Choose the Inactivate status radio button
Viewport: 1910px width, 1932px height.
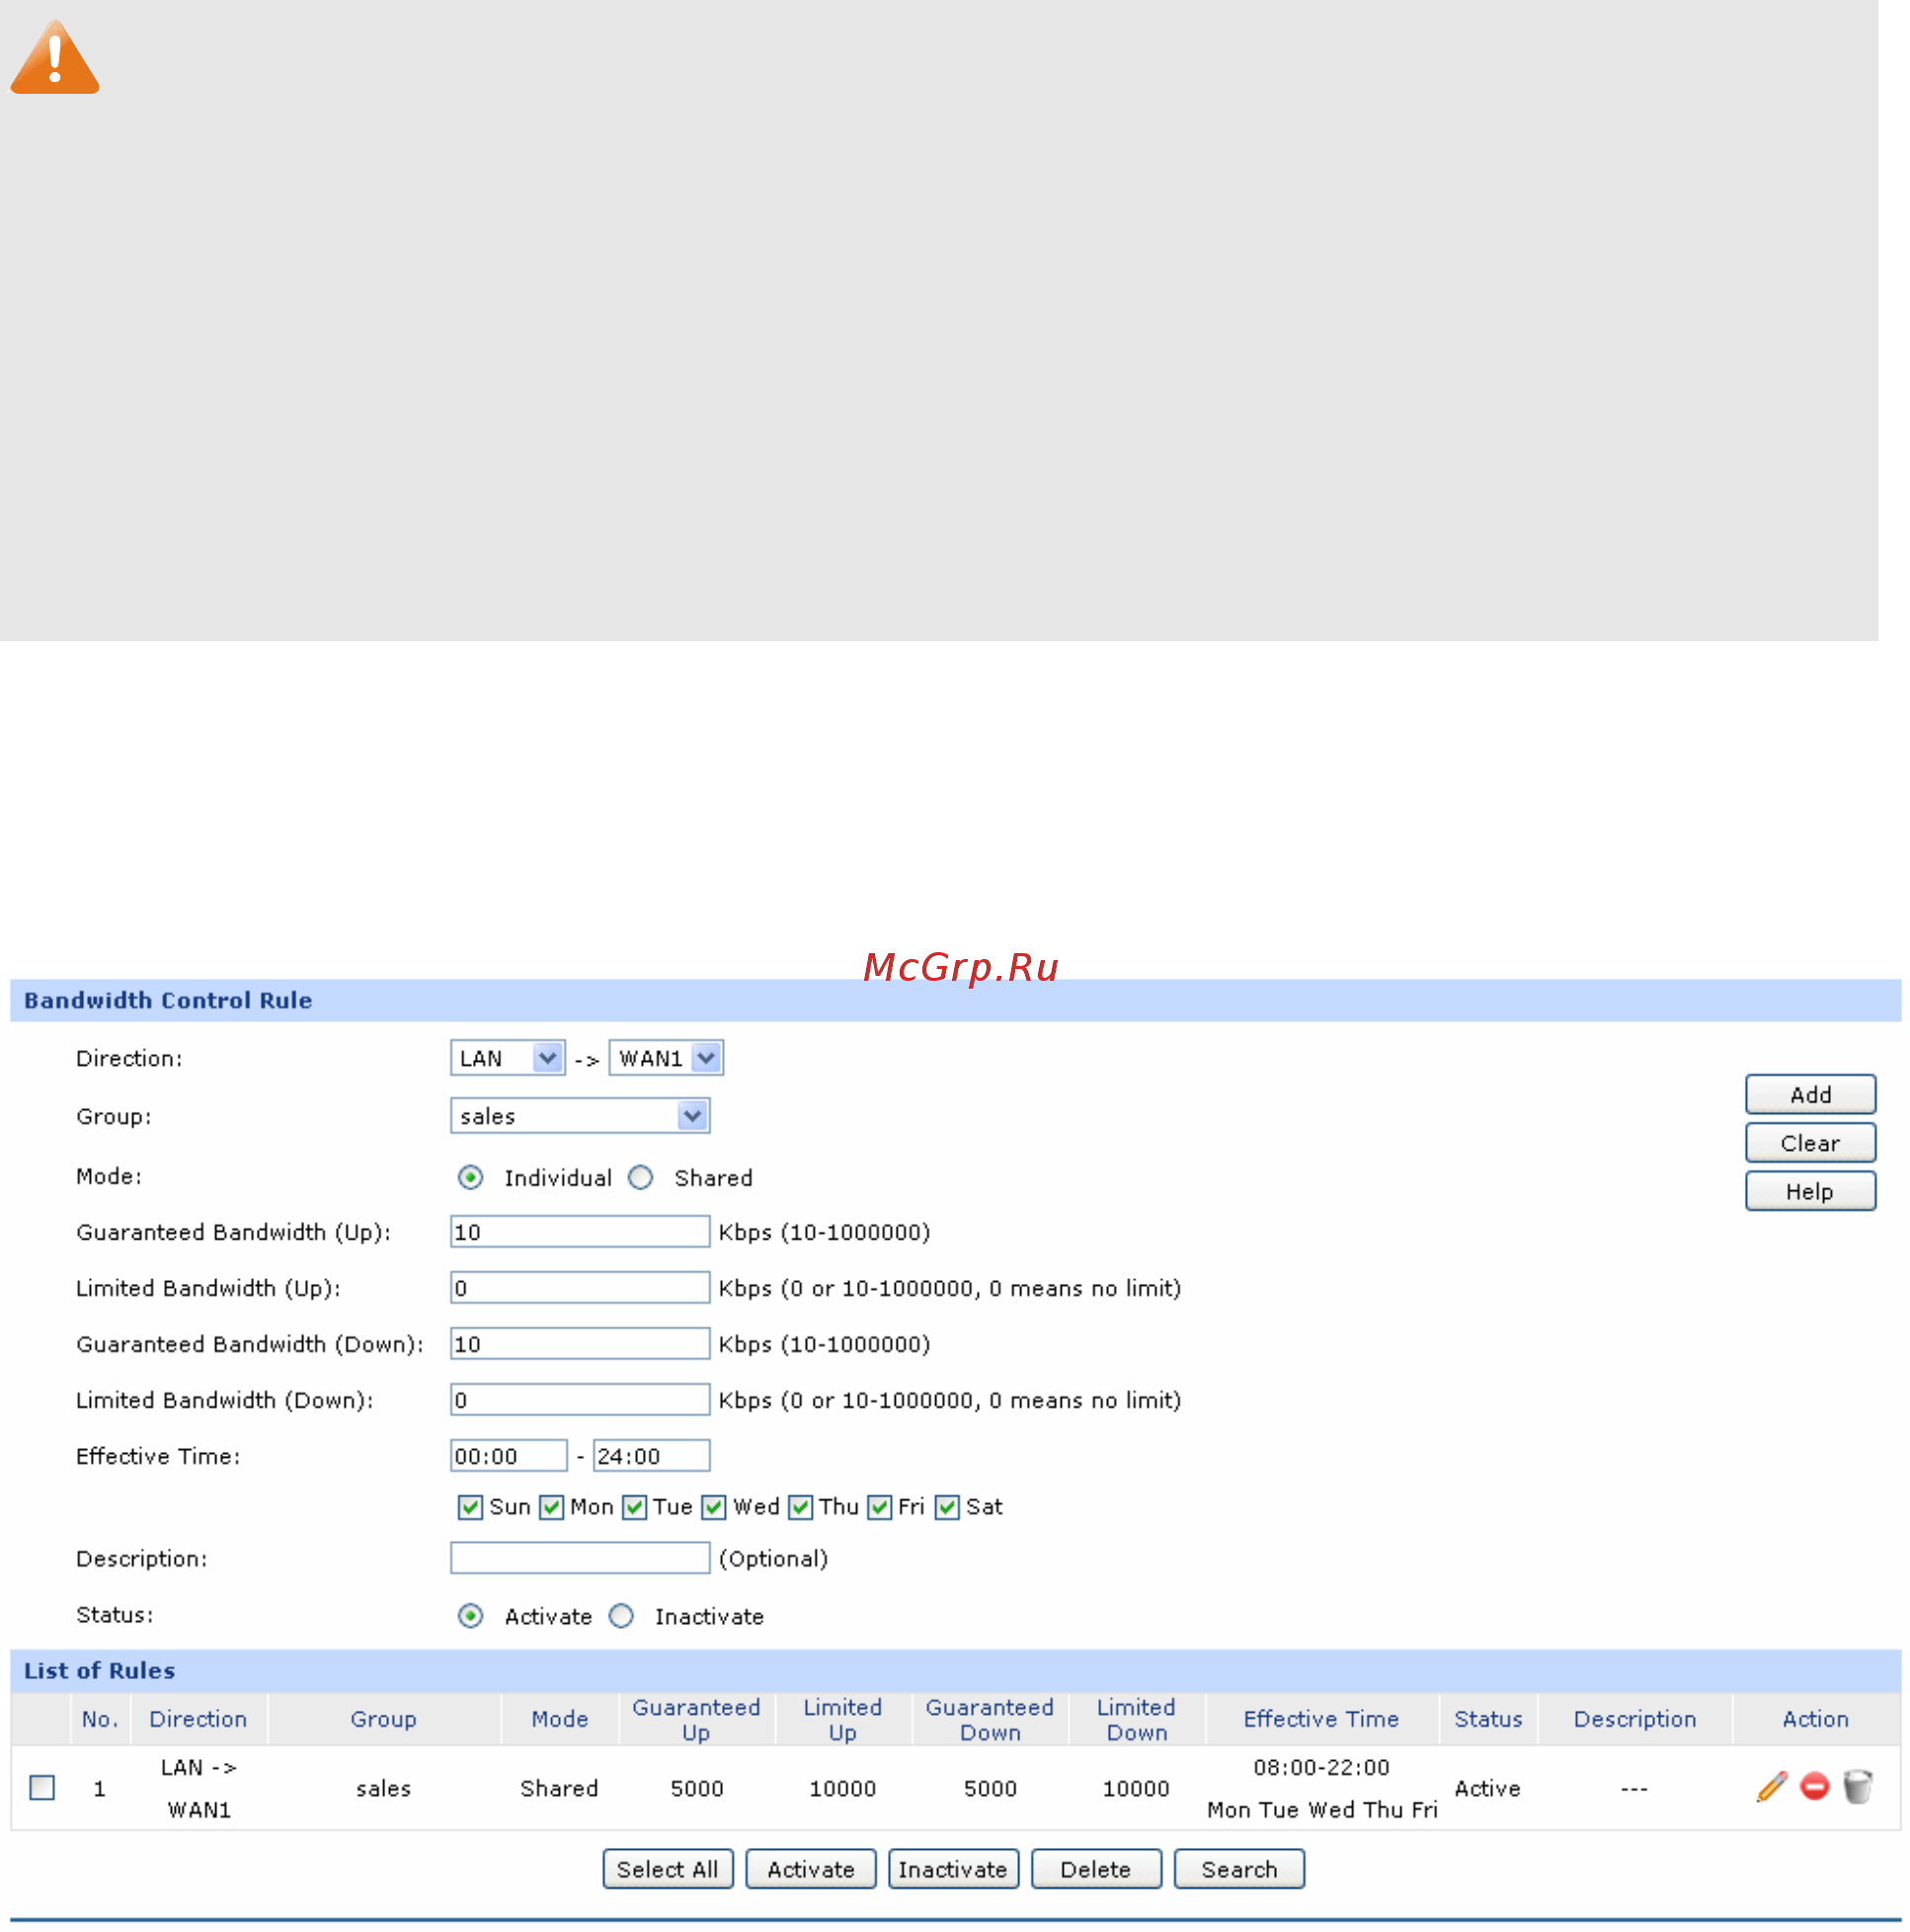pos(621,1617)
